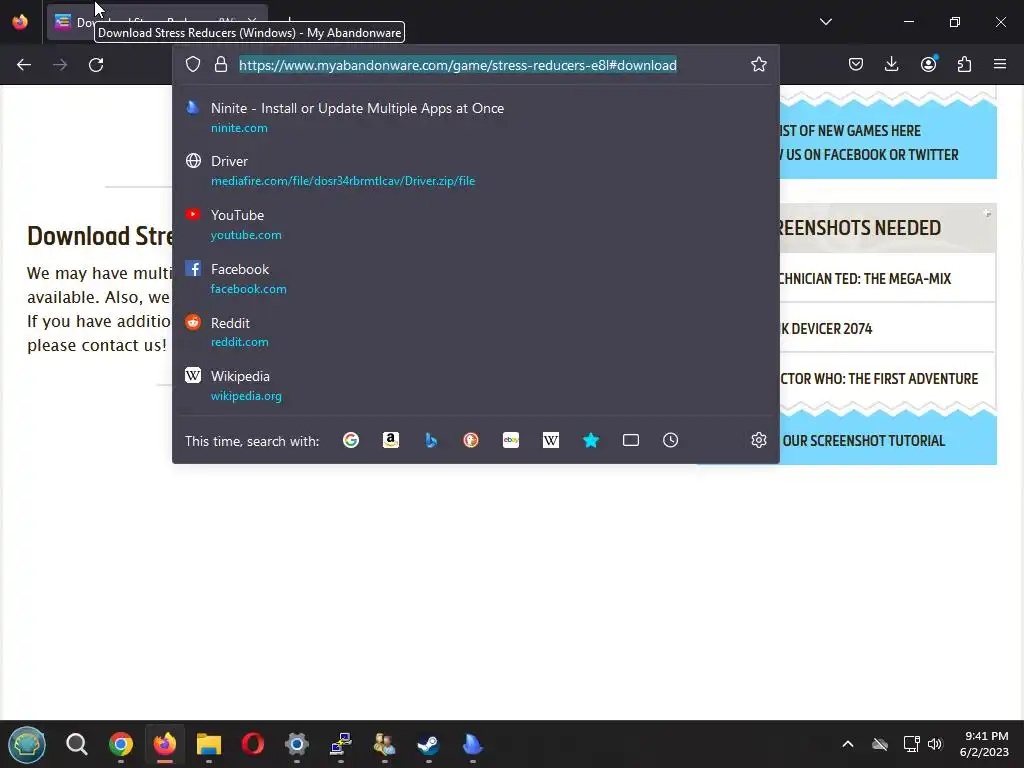The height and width of the screenshot is (768, 1024).
Task: Open Technician Ted: The Mega-Mix link
Action: pos(865,279)
